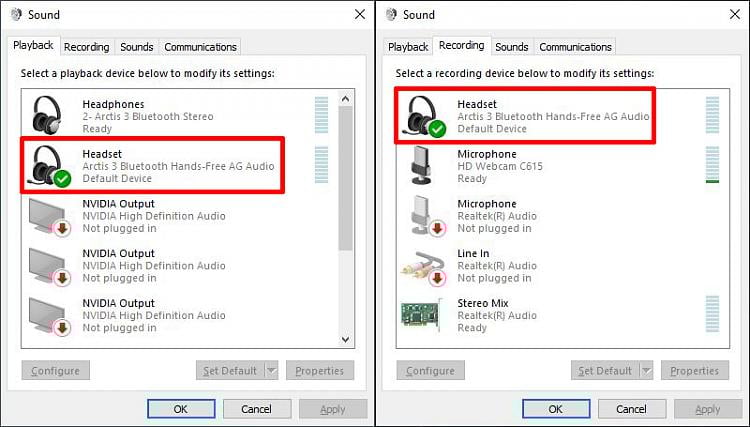Click the first NVIDIA Output monitor icon
The image size is (750, 427).
(x=49, y=218)
